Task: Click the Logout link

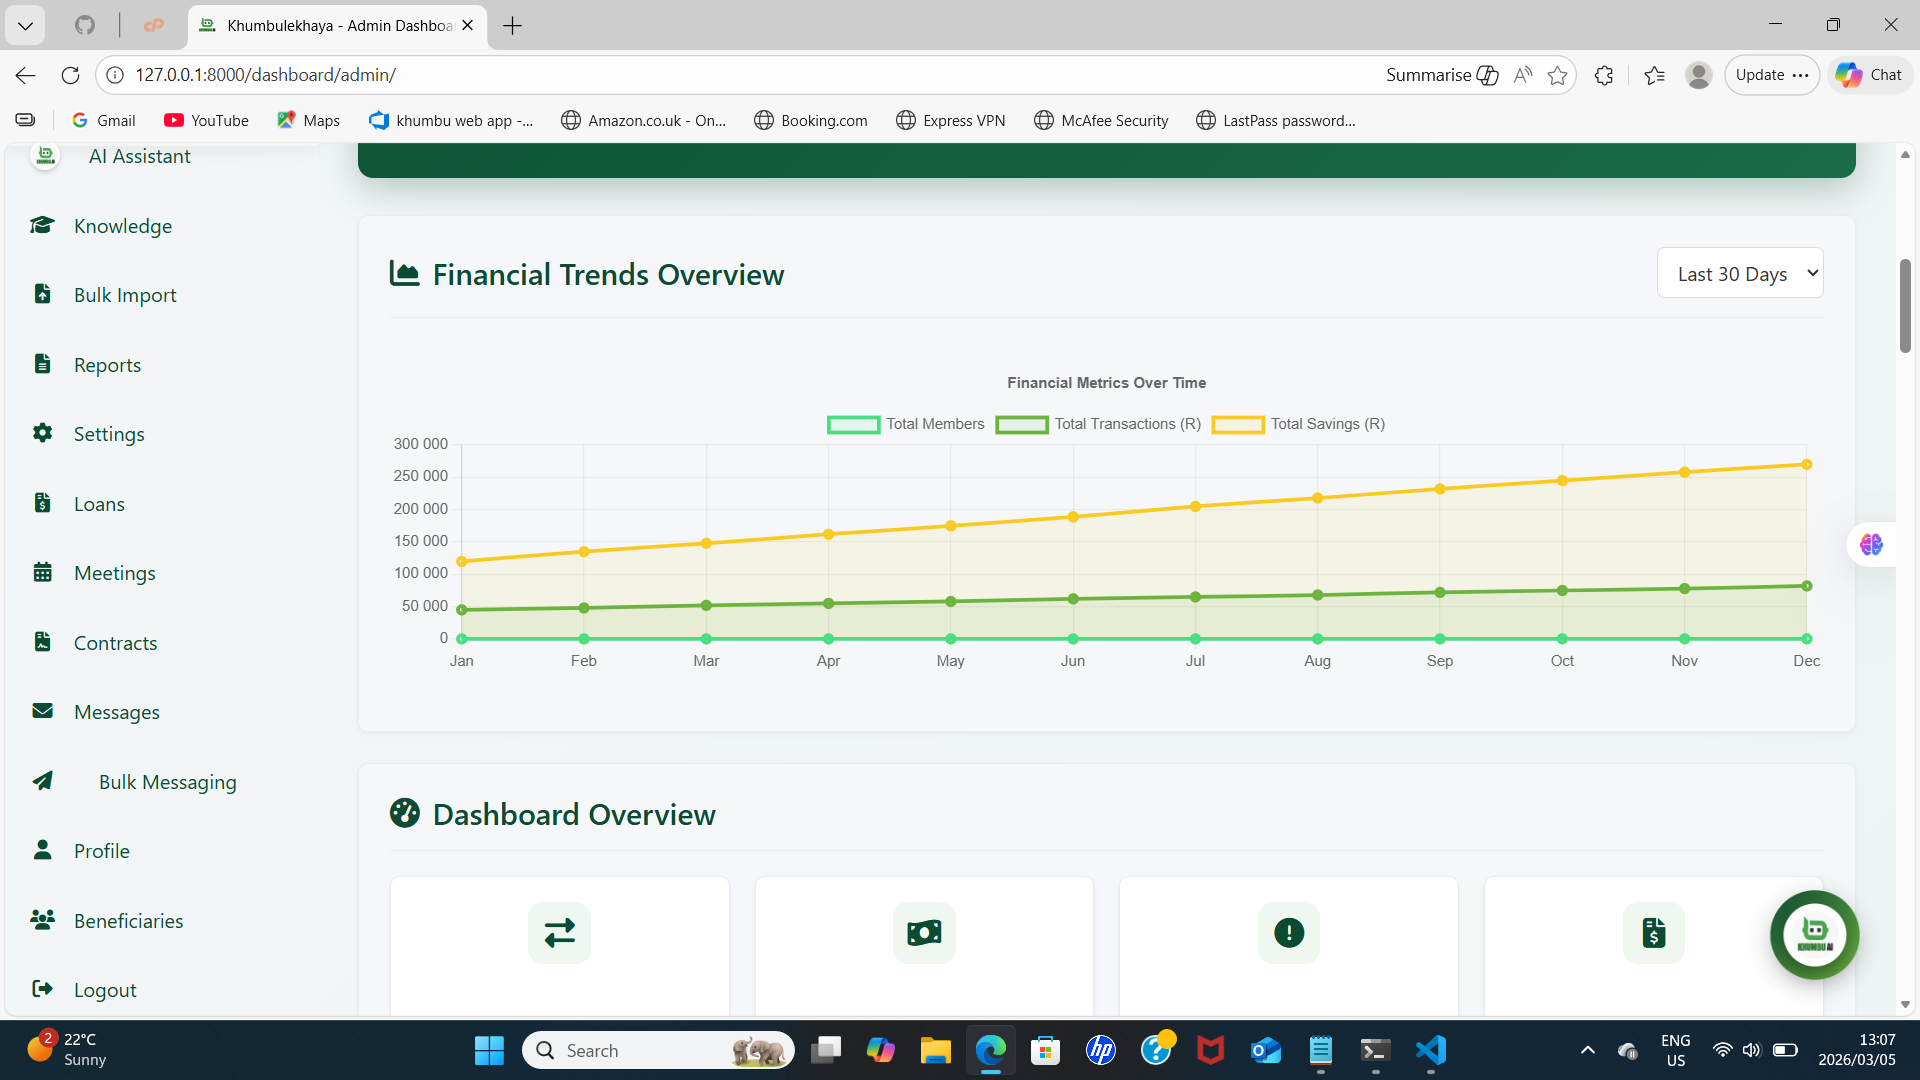Action: [x=104, y=989]
